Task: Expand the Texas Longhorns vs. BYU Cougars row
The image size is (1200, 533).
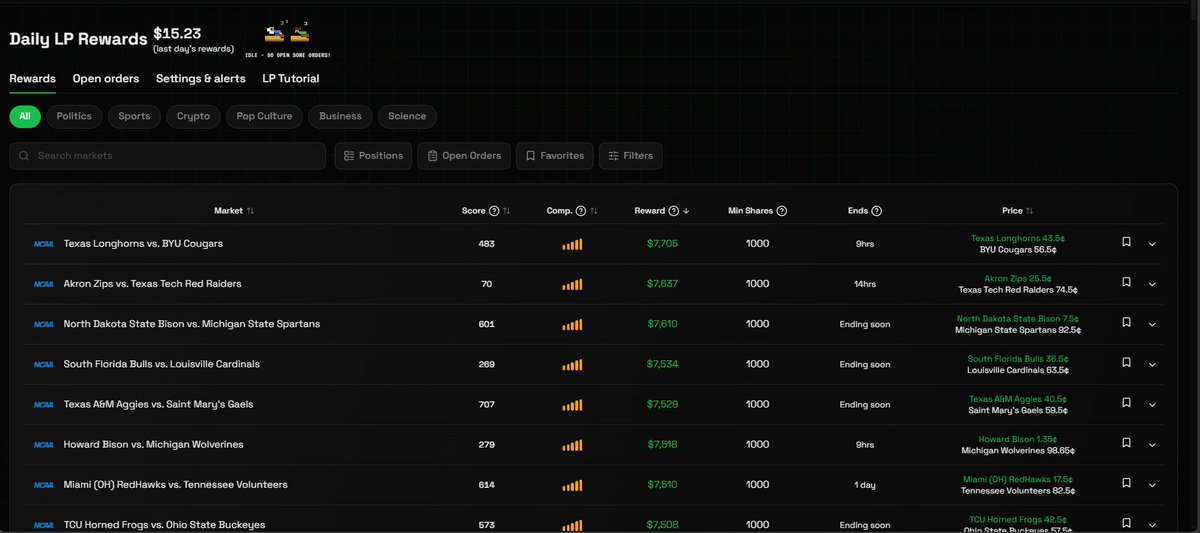Action: tap(1152, 244)
